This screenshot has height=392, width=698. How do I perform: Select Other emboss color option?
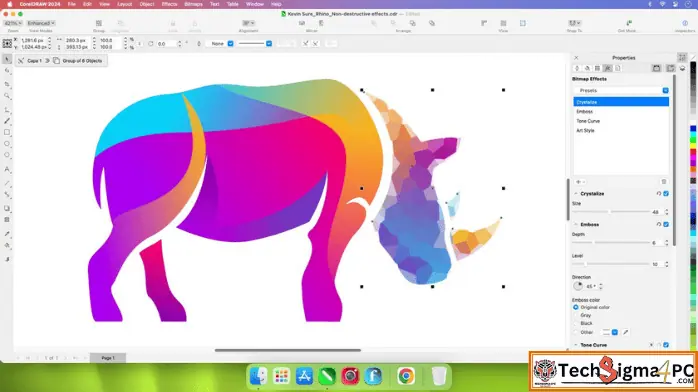point(576,332)
